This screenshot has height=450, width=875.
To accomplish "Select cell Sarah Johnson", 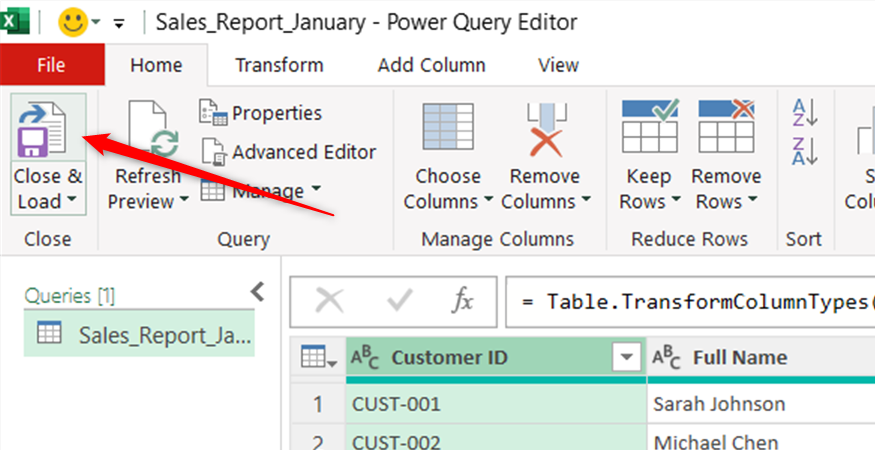I will tap(761, 404).
